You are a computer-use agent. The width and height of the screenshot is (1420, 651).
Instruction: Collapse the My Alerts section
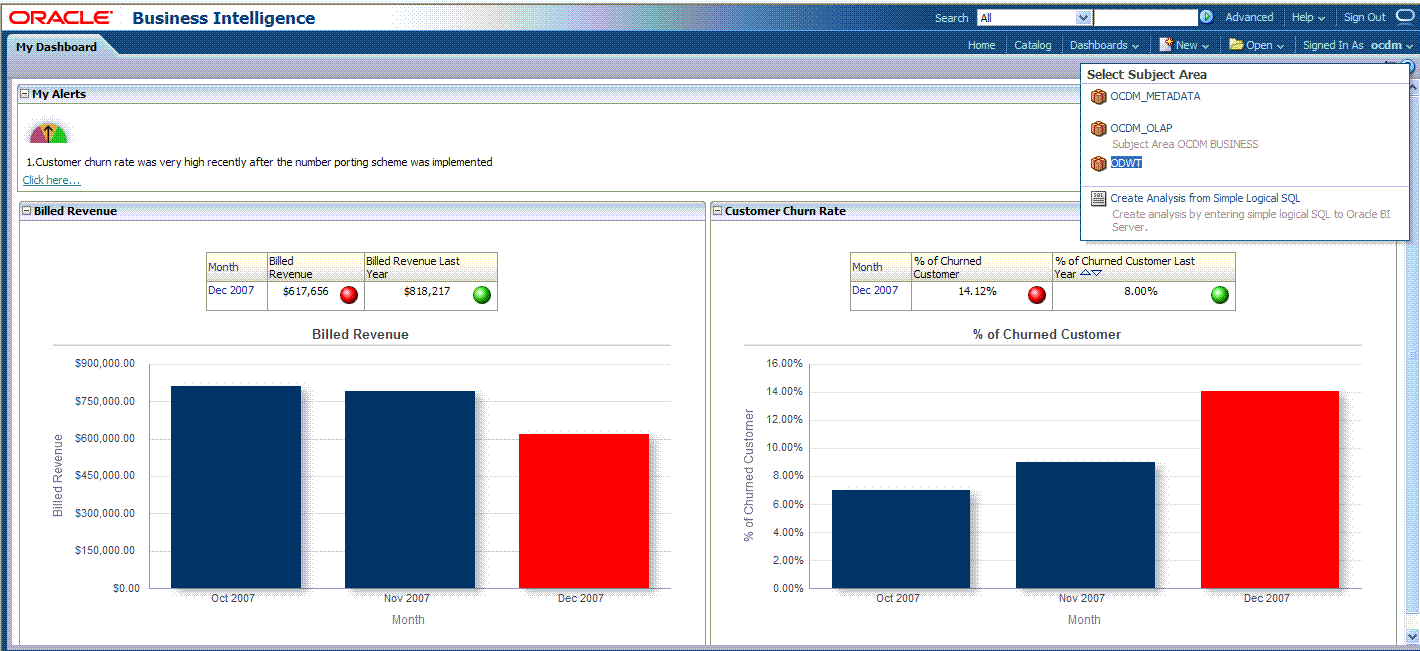pyautogui.click(x=25, y=94)
